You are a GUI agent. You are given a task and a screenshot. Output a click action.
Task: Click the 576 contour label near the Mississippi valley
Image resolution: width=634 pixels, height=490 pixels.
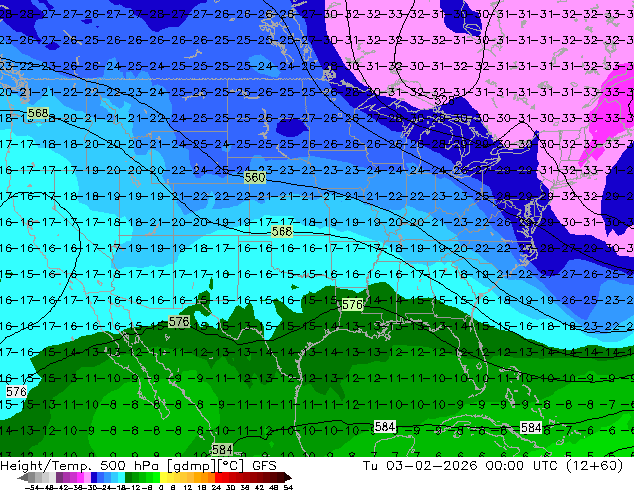[352, 304]
